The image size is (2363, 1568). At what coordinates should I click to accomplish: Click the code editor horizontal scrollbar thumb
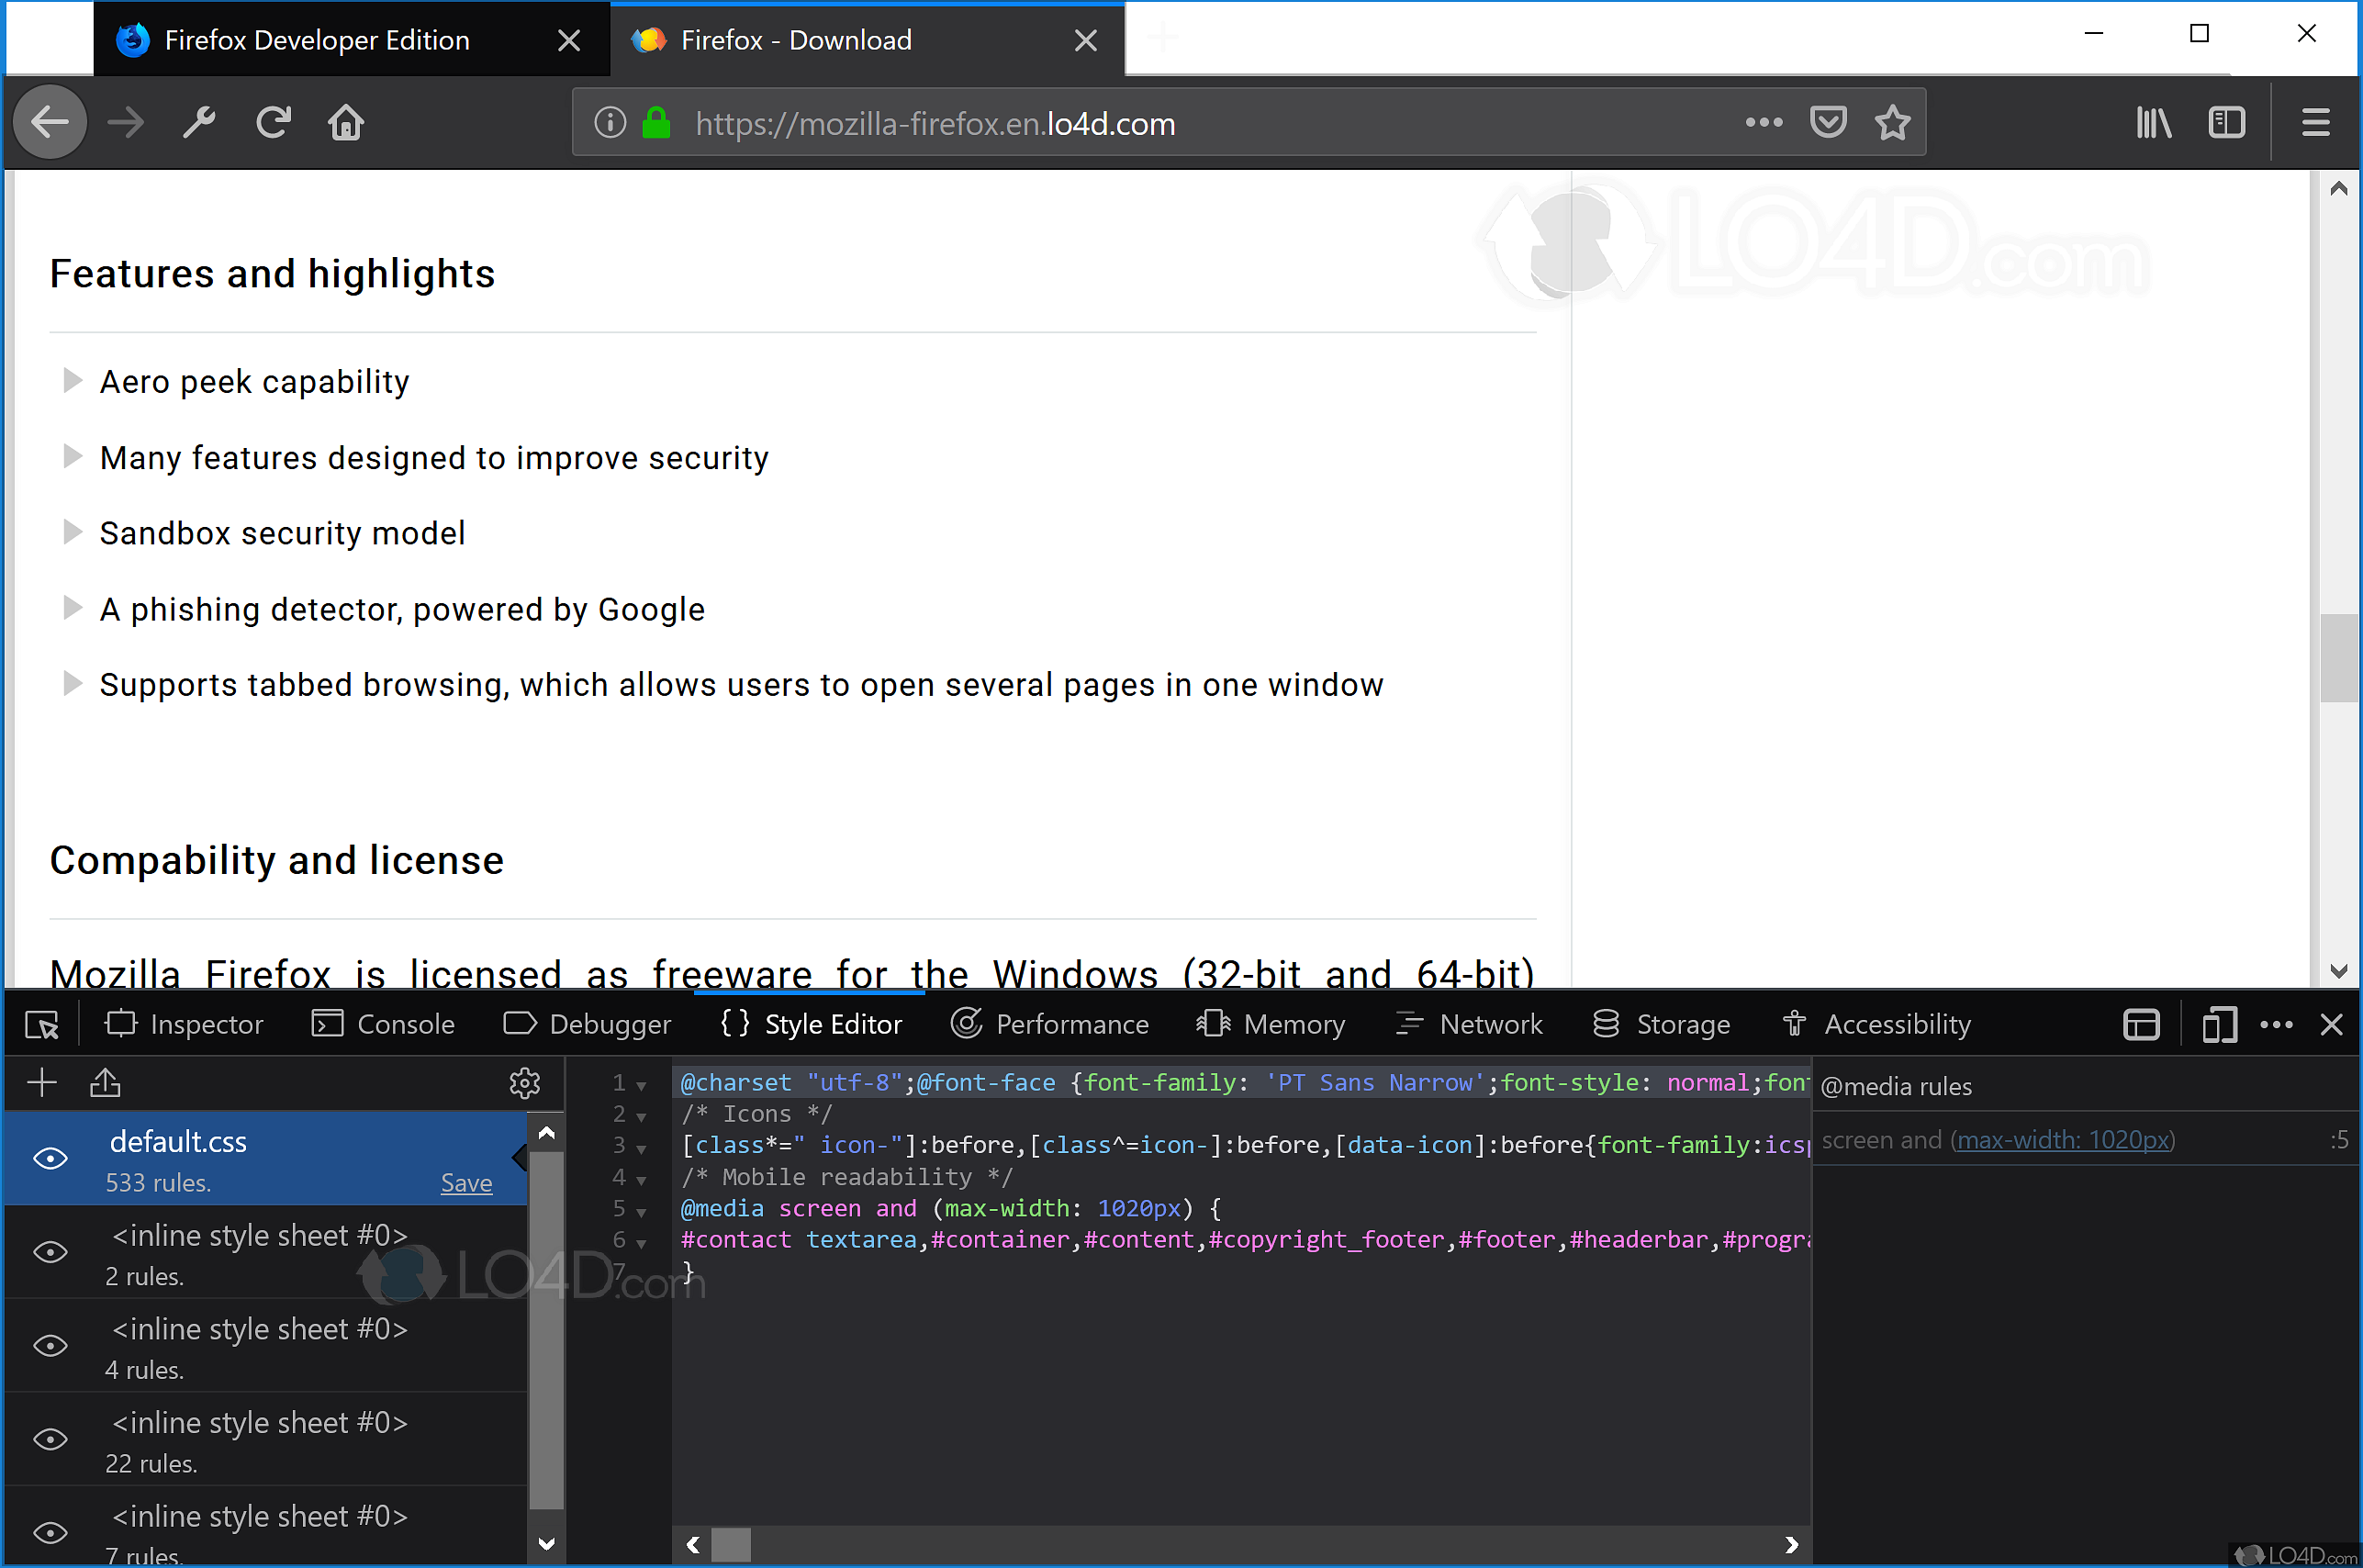(x=731, y=1544)
